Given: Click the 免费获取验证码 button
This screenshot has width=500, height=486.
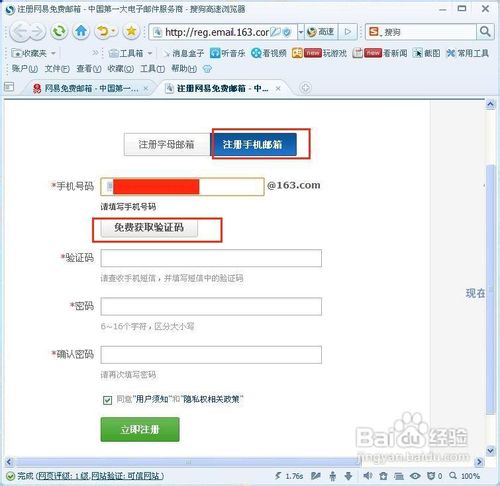Looking at the screenshot, I should (x=149, y=228).
